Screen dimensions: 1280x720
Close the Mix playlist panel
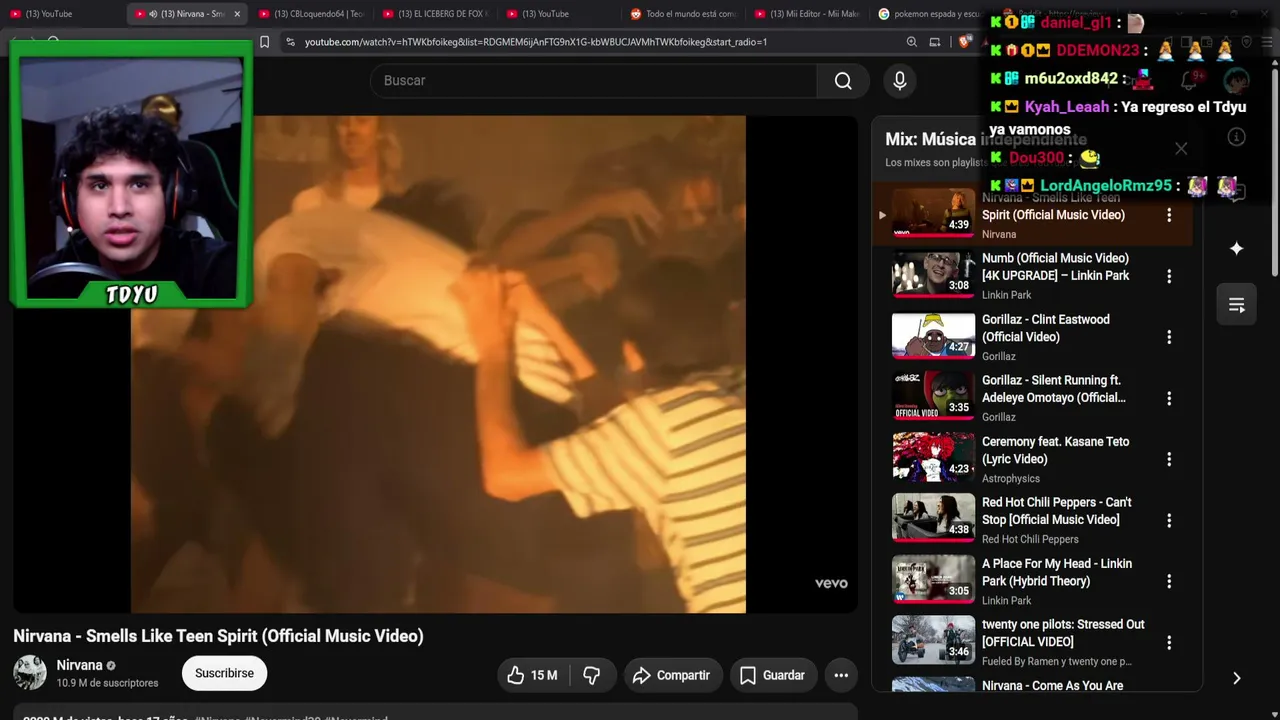(1181, 148)
